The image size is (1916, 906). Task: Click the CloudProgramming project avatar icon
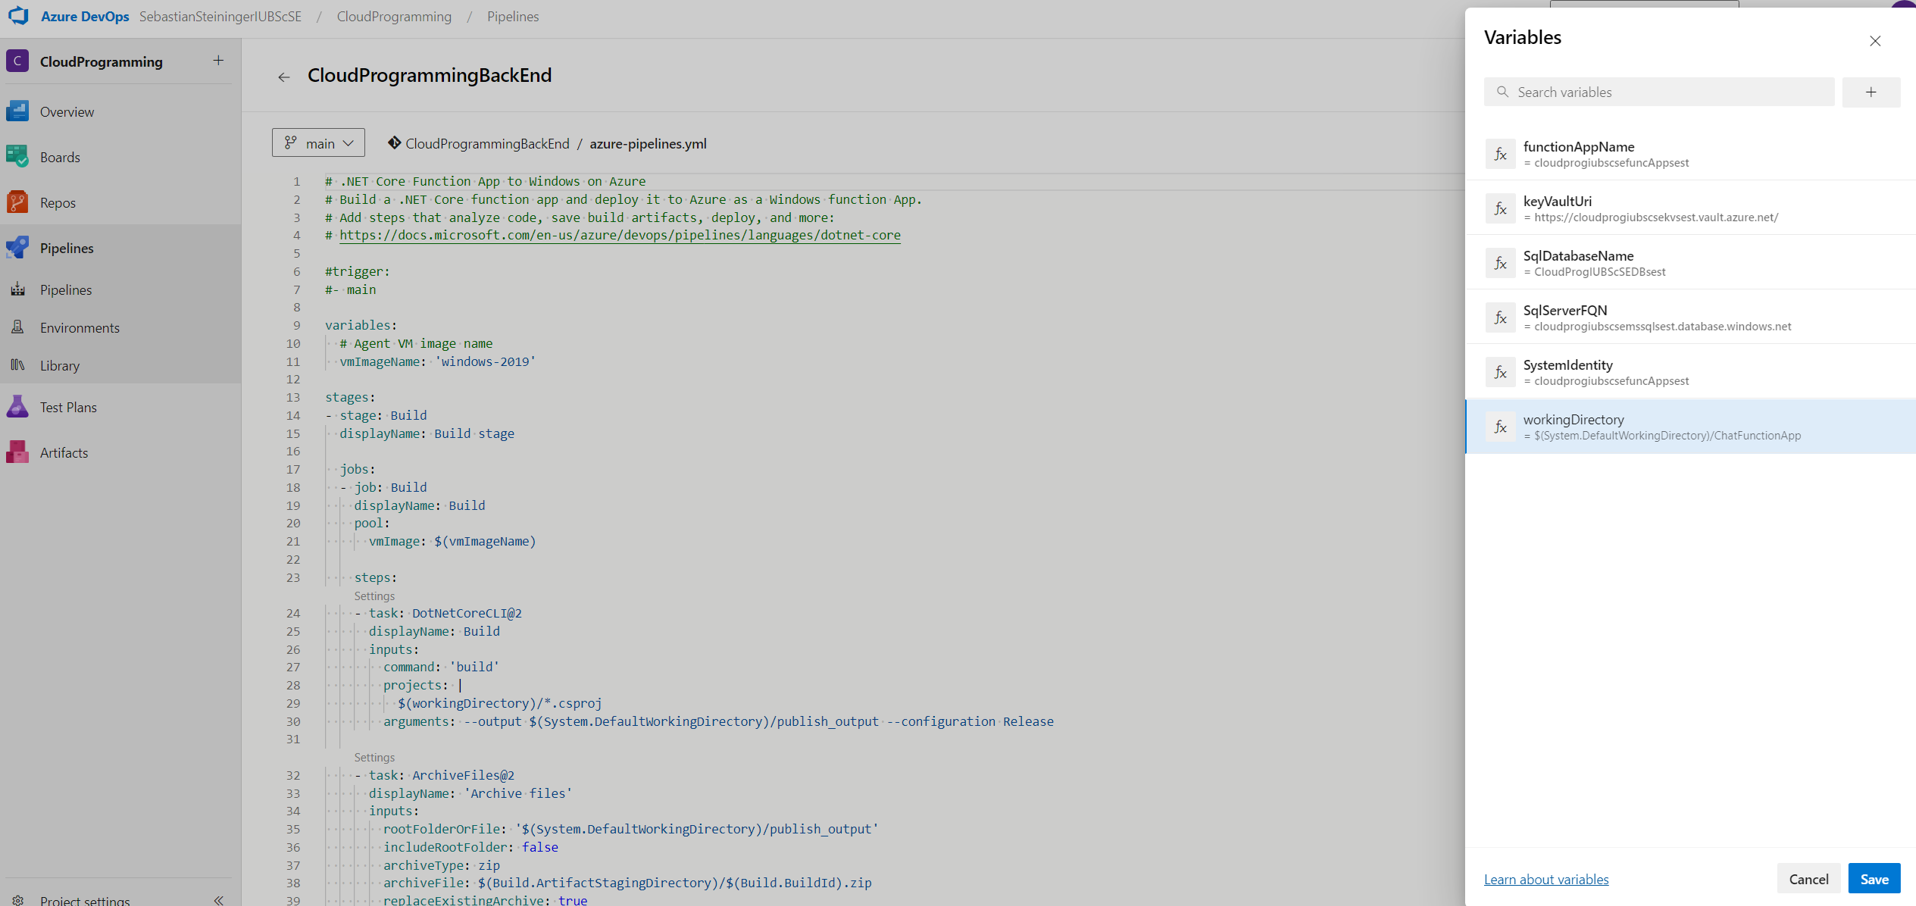pos(18,61)
